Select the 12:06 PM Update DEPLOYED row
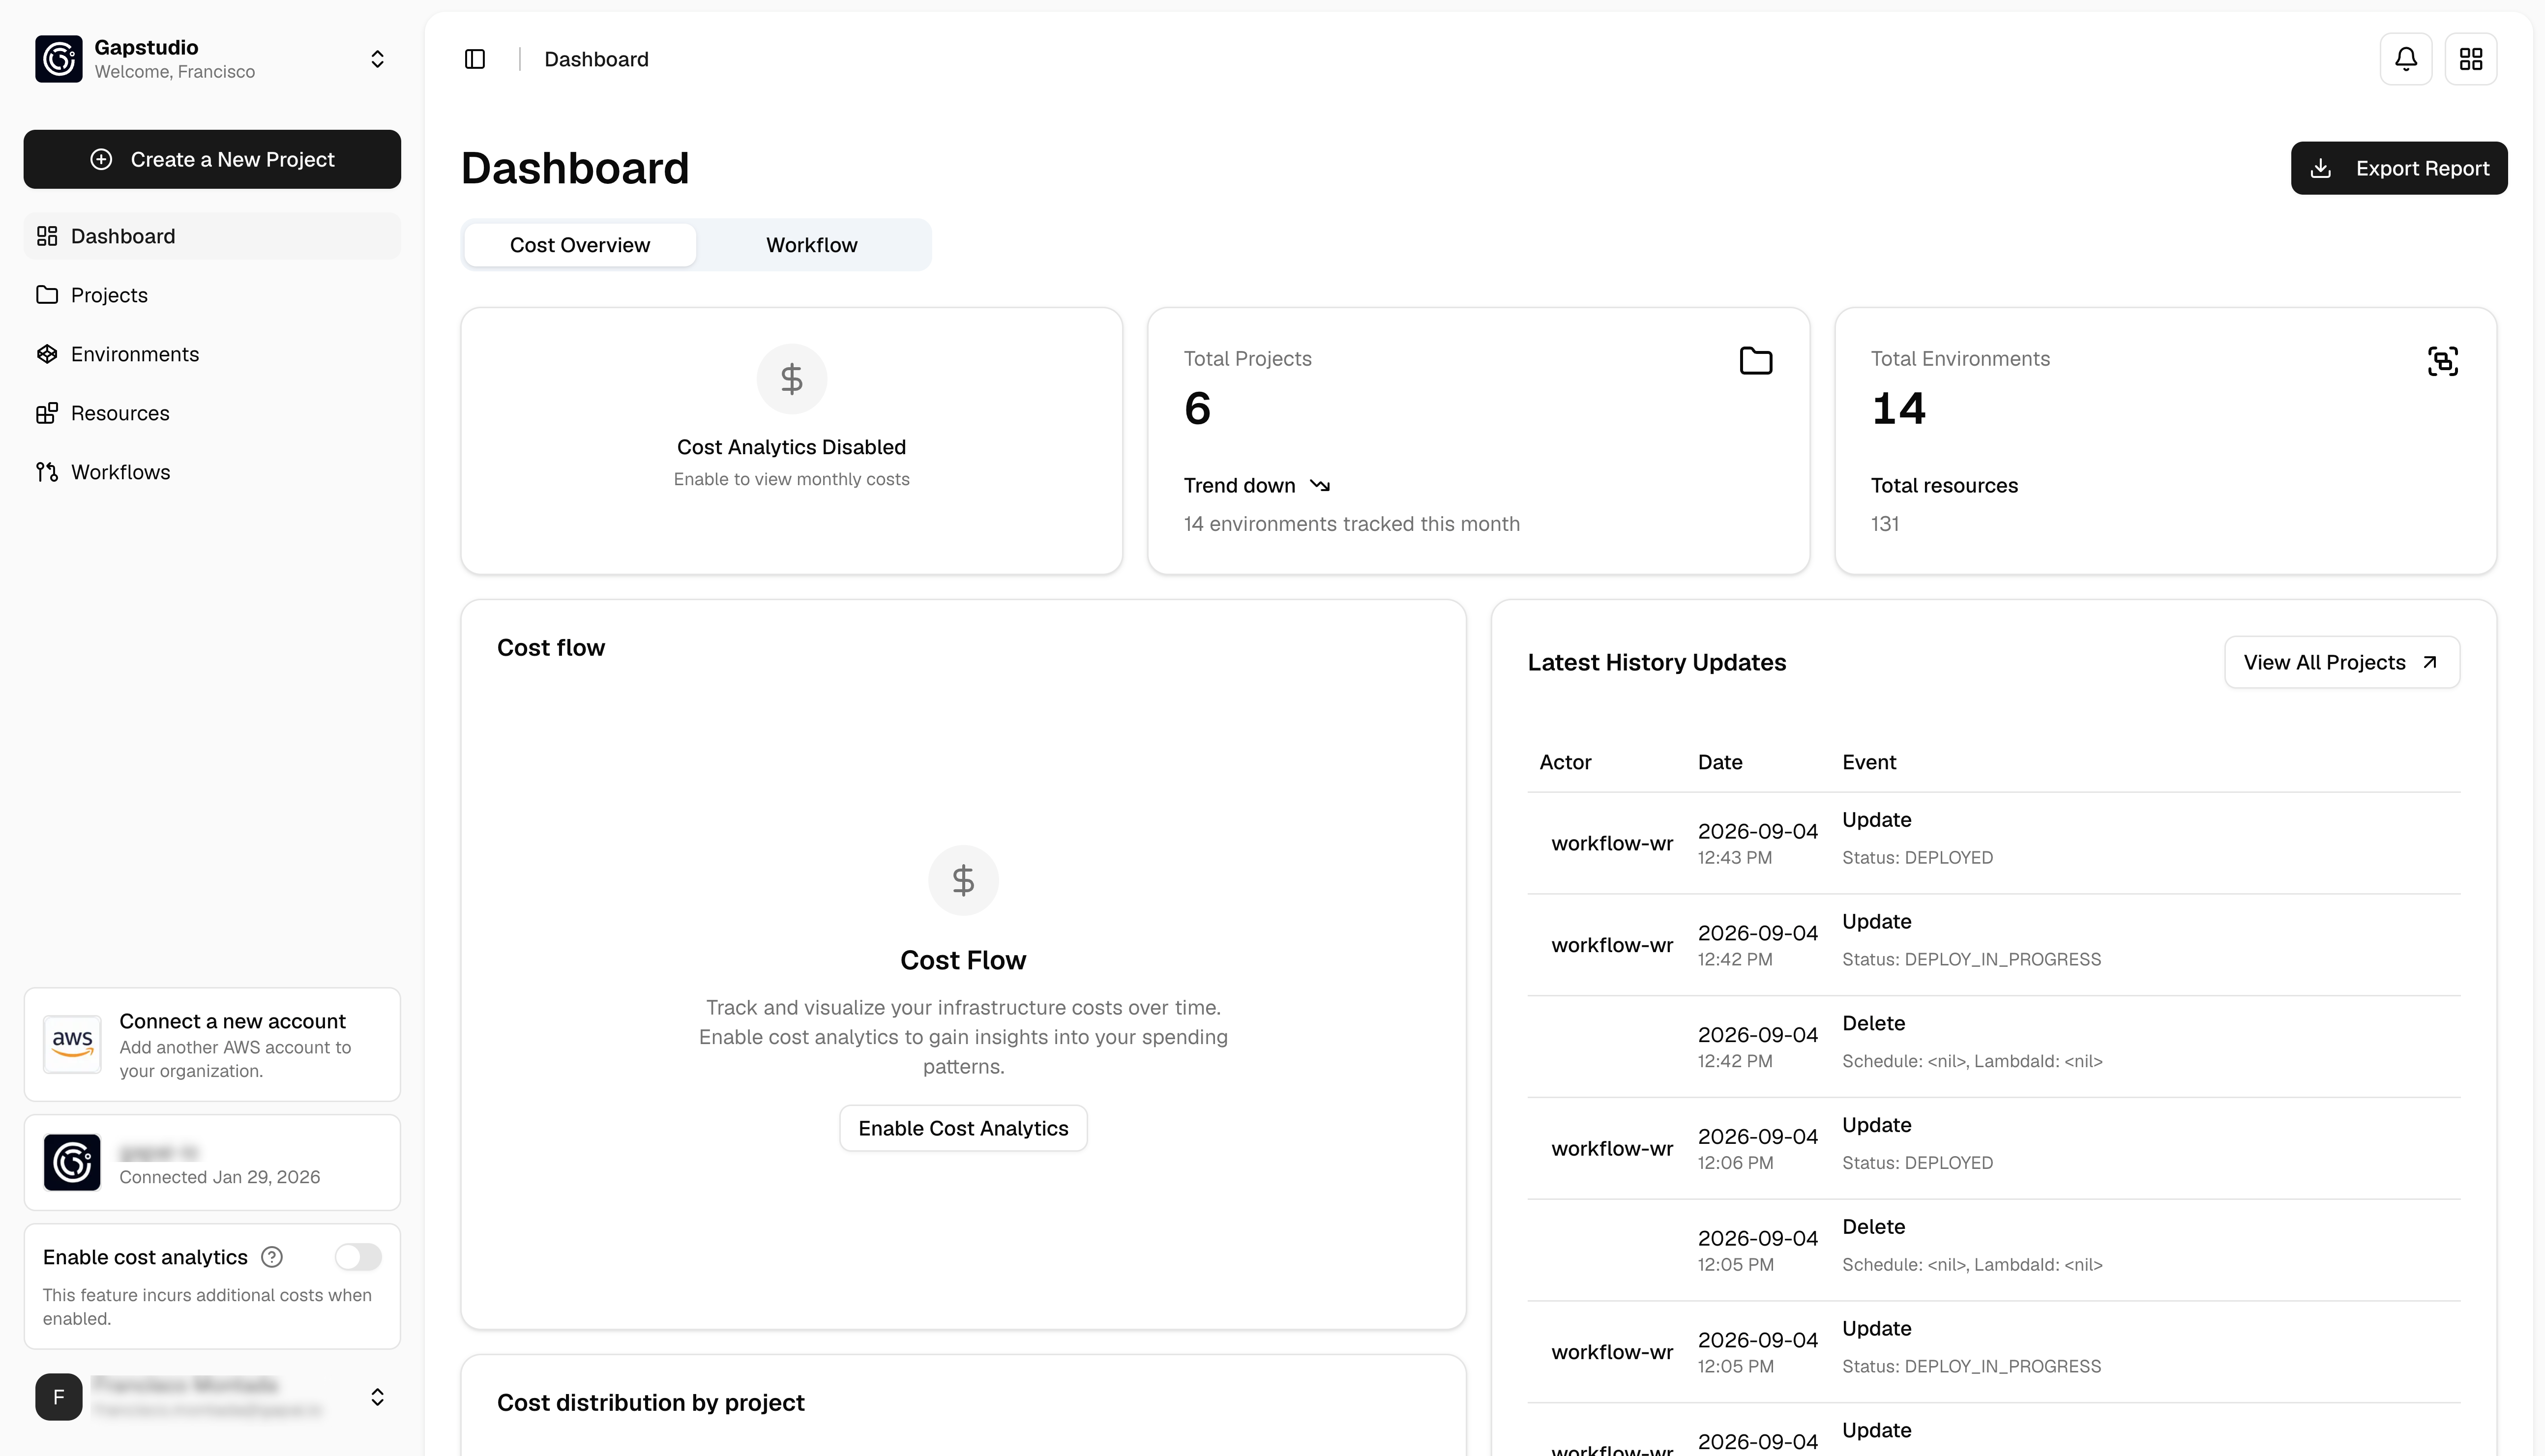This screenshot has height=1456, width=2545. coord(1994,1148)
